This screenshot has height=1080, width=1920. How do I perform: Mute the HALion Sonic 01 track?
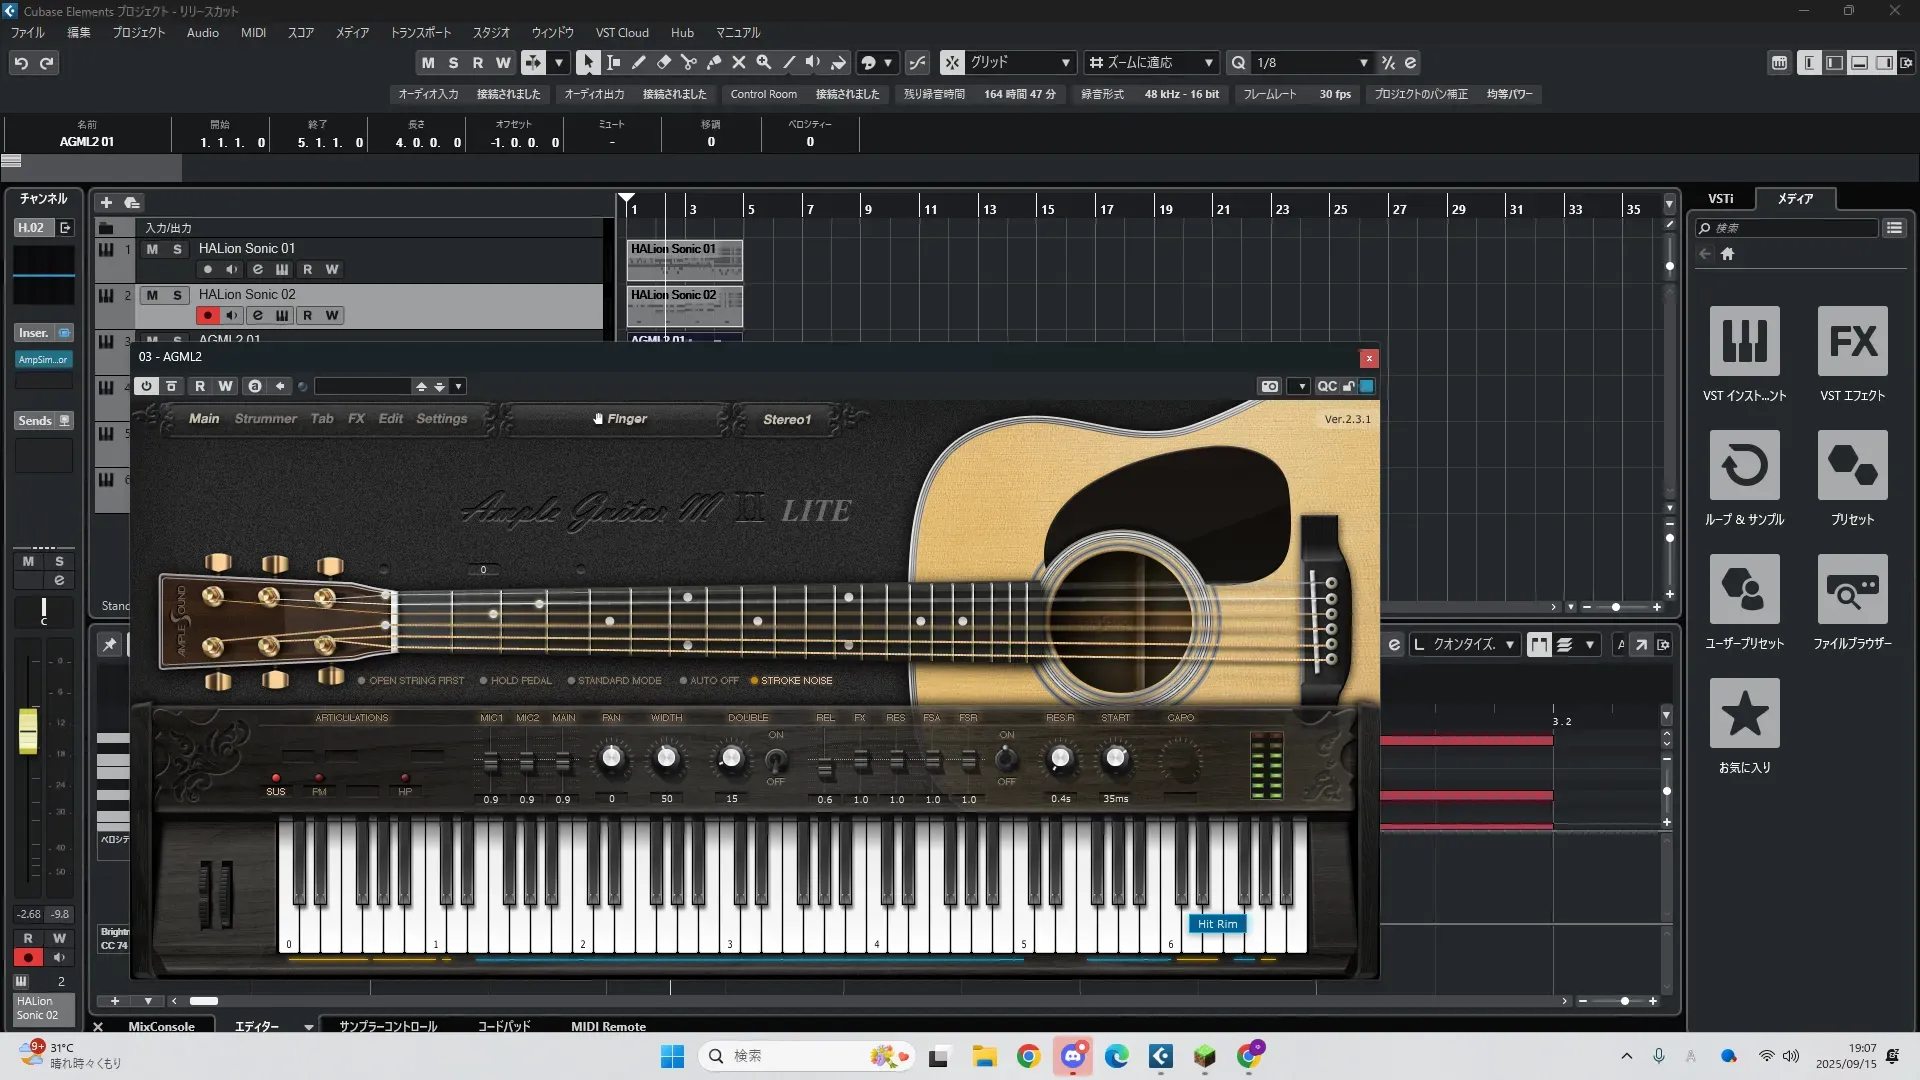[x=152, y=249]
